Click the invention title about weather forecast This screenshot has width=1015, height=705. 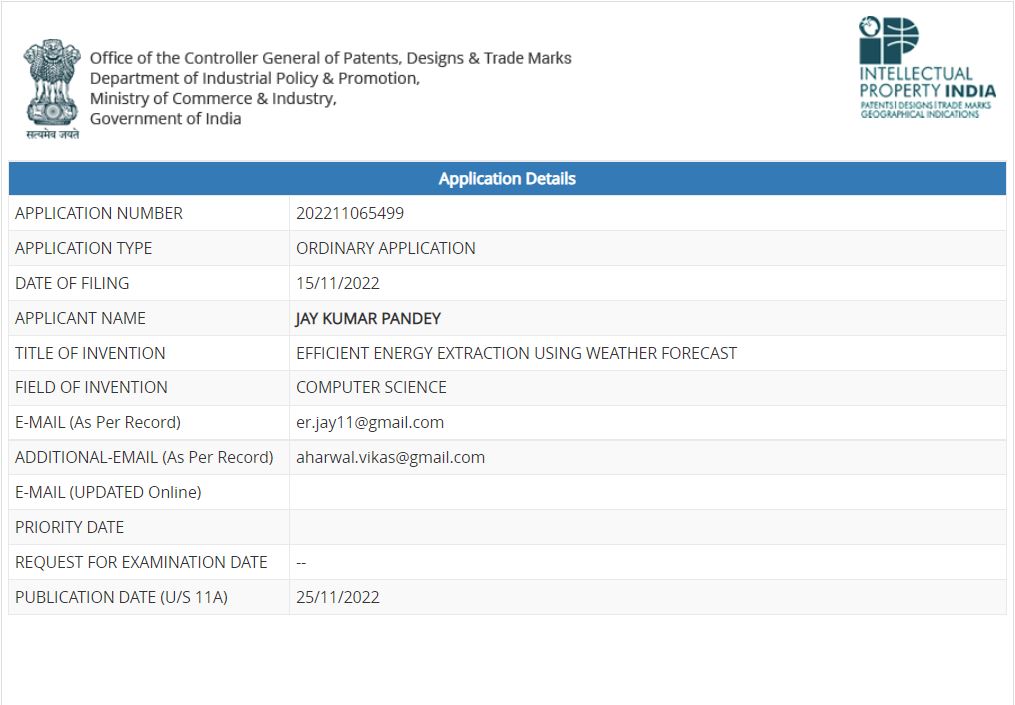coord(516,353)
